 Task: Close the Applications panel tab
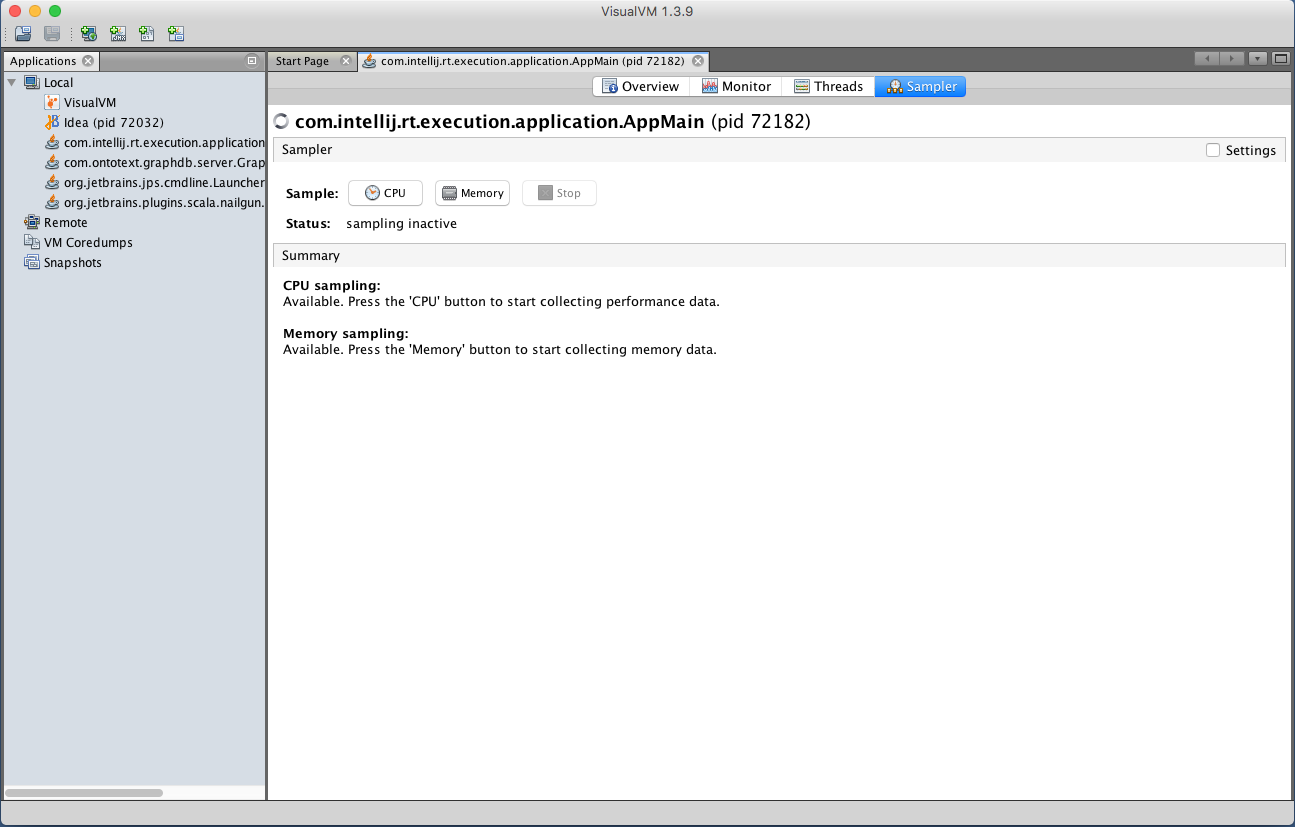(88, 61)
